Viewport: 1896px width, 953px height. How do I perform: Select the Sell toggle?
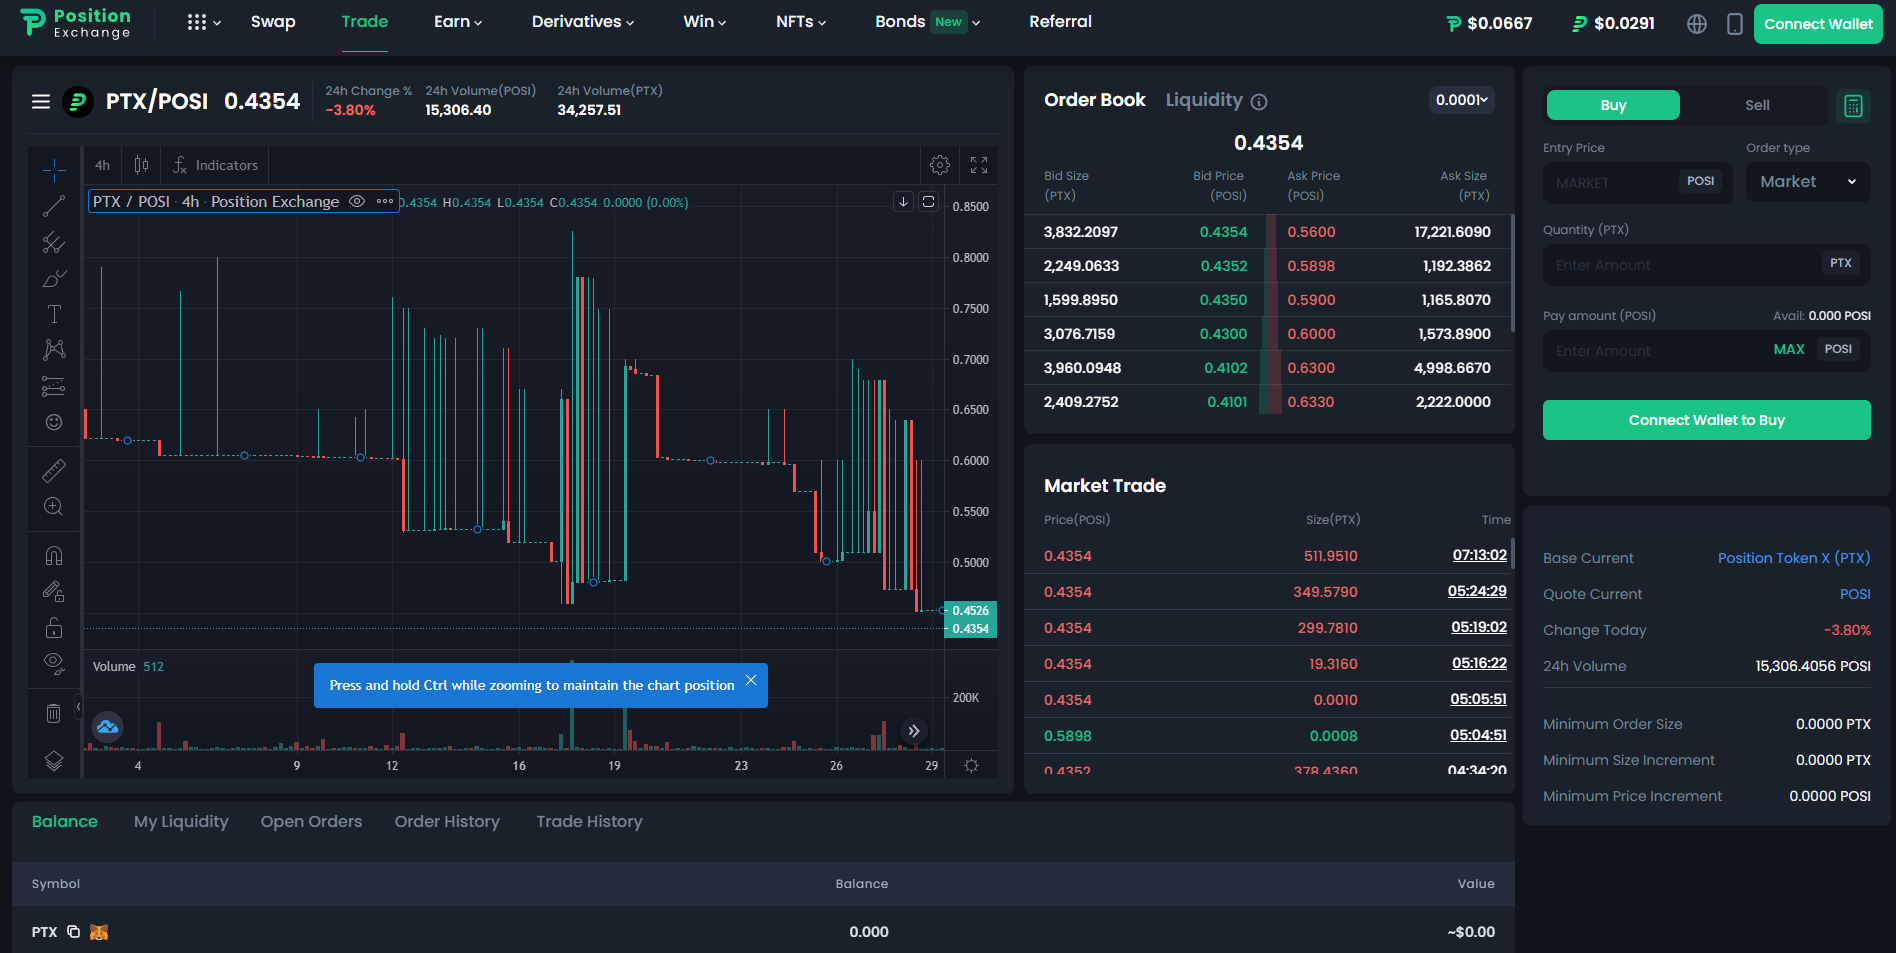tap(1757, 105)
